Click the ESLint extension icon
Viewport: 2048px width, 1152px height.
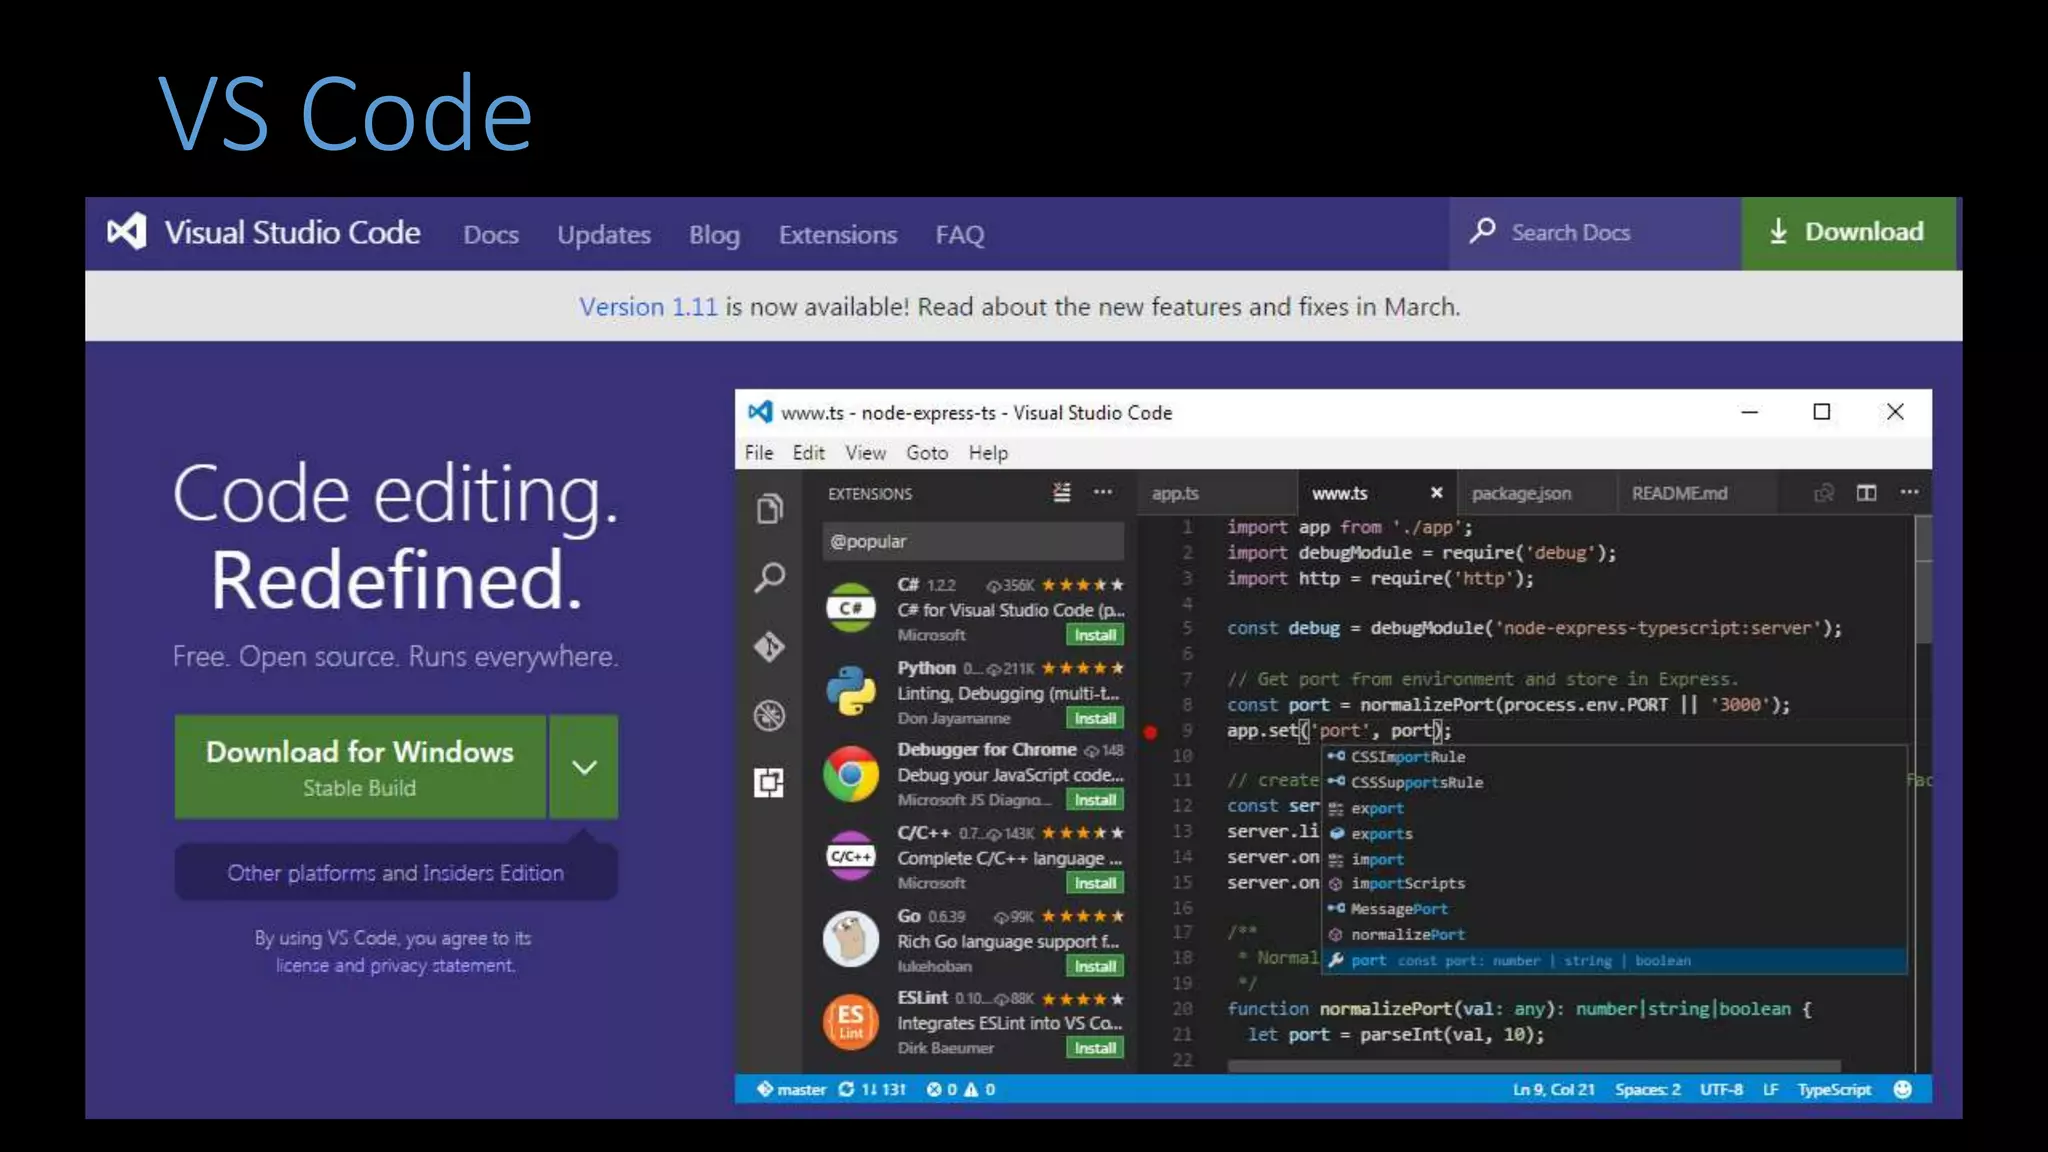pyautogui.click(x=851, y=1021)
